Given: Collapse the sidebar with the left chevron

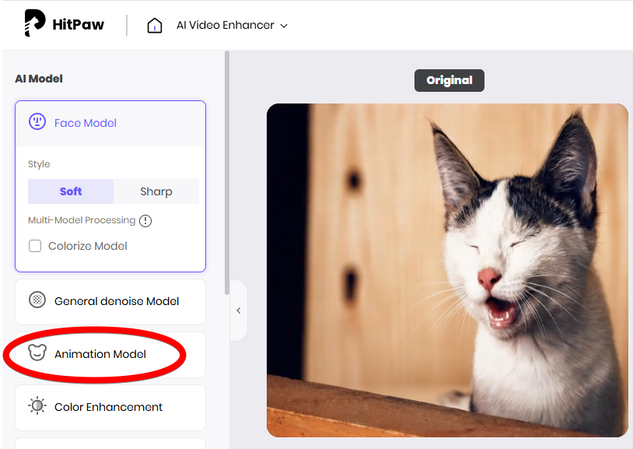Looking at the screenshot, I should (239, 311).
